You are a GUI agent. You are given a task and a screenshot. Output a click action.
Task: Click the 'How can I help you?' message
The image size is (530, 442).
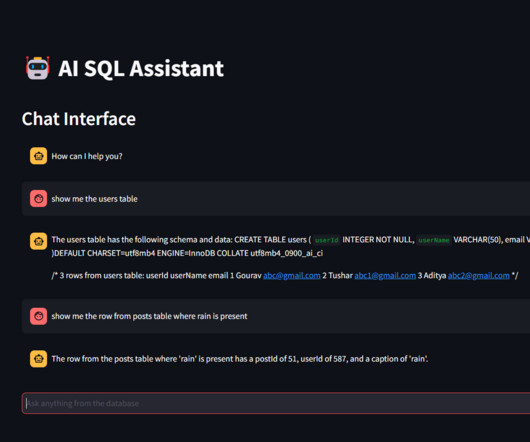[87, 156]
